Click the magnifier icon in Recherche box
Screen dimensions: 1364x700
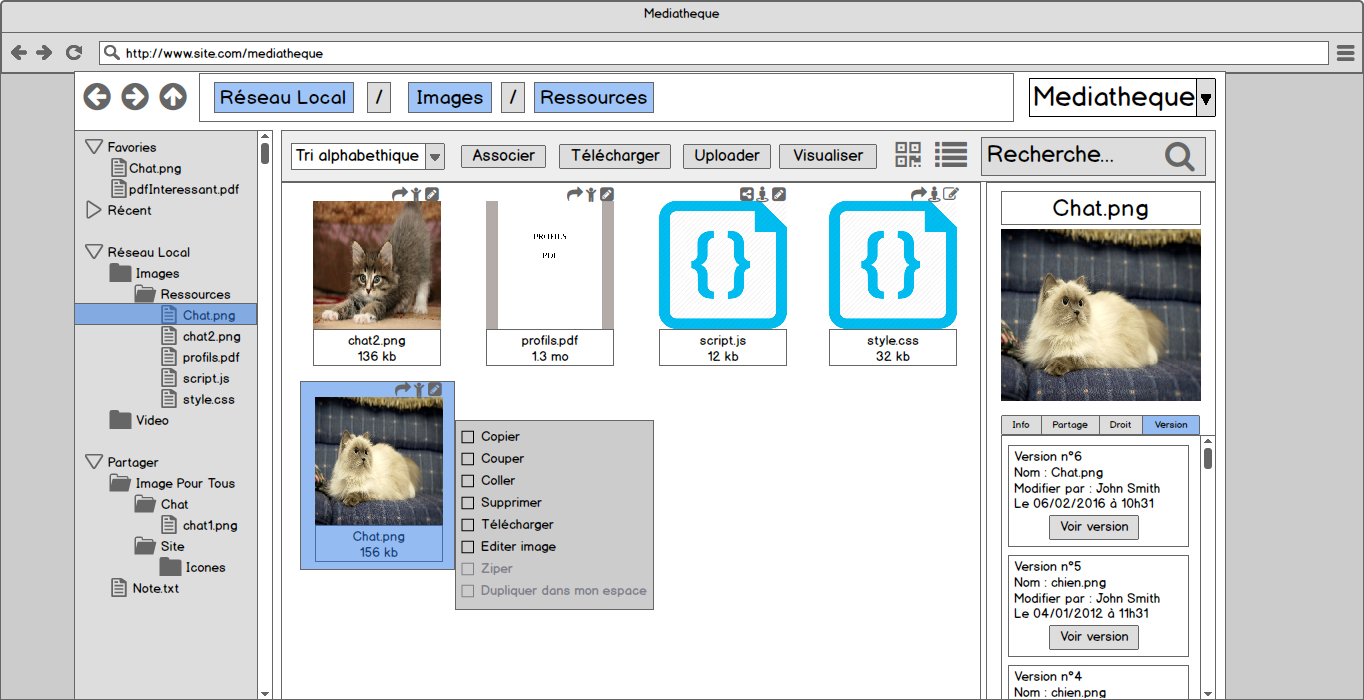[x=1180, y=156]
